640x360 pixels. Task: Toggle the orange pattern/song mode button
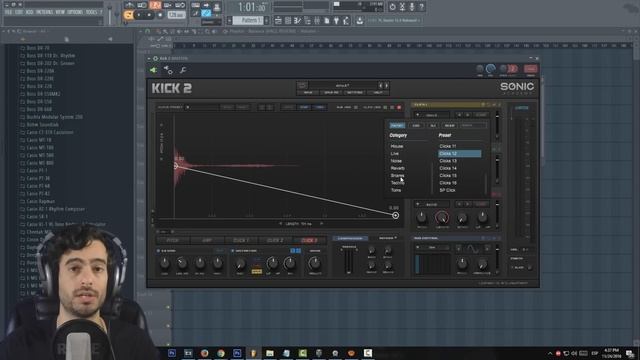point(128,15)
